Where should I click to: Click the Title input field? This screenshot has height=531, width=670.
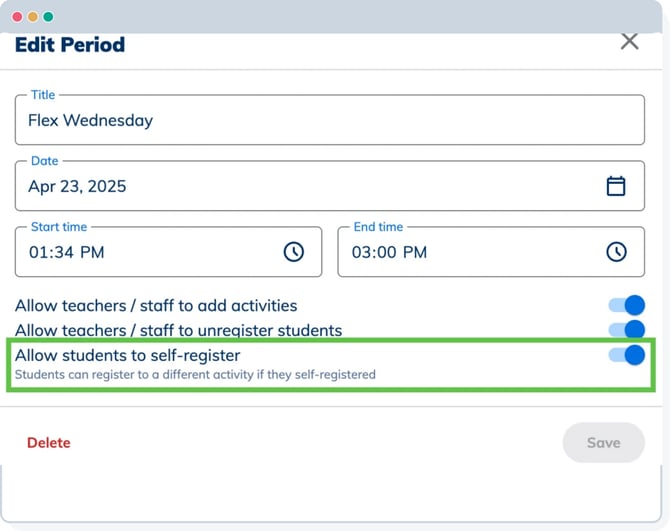[328, 121]
